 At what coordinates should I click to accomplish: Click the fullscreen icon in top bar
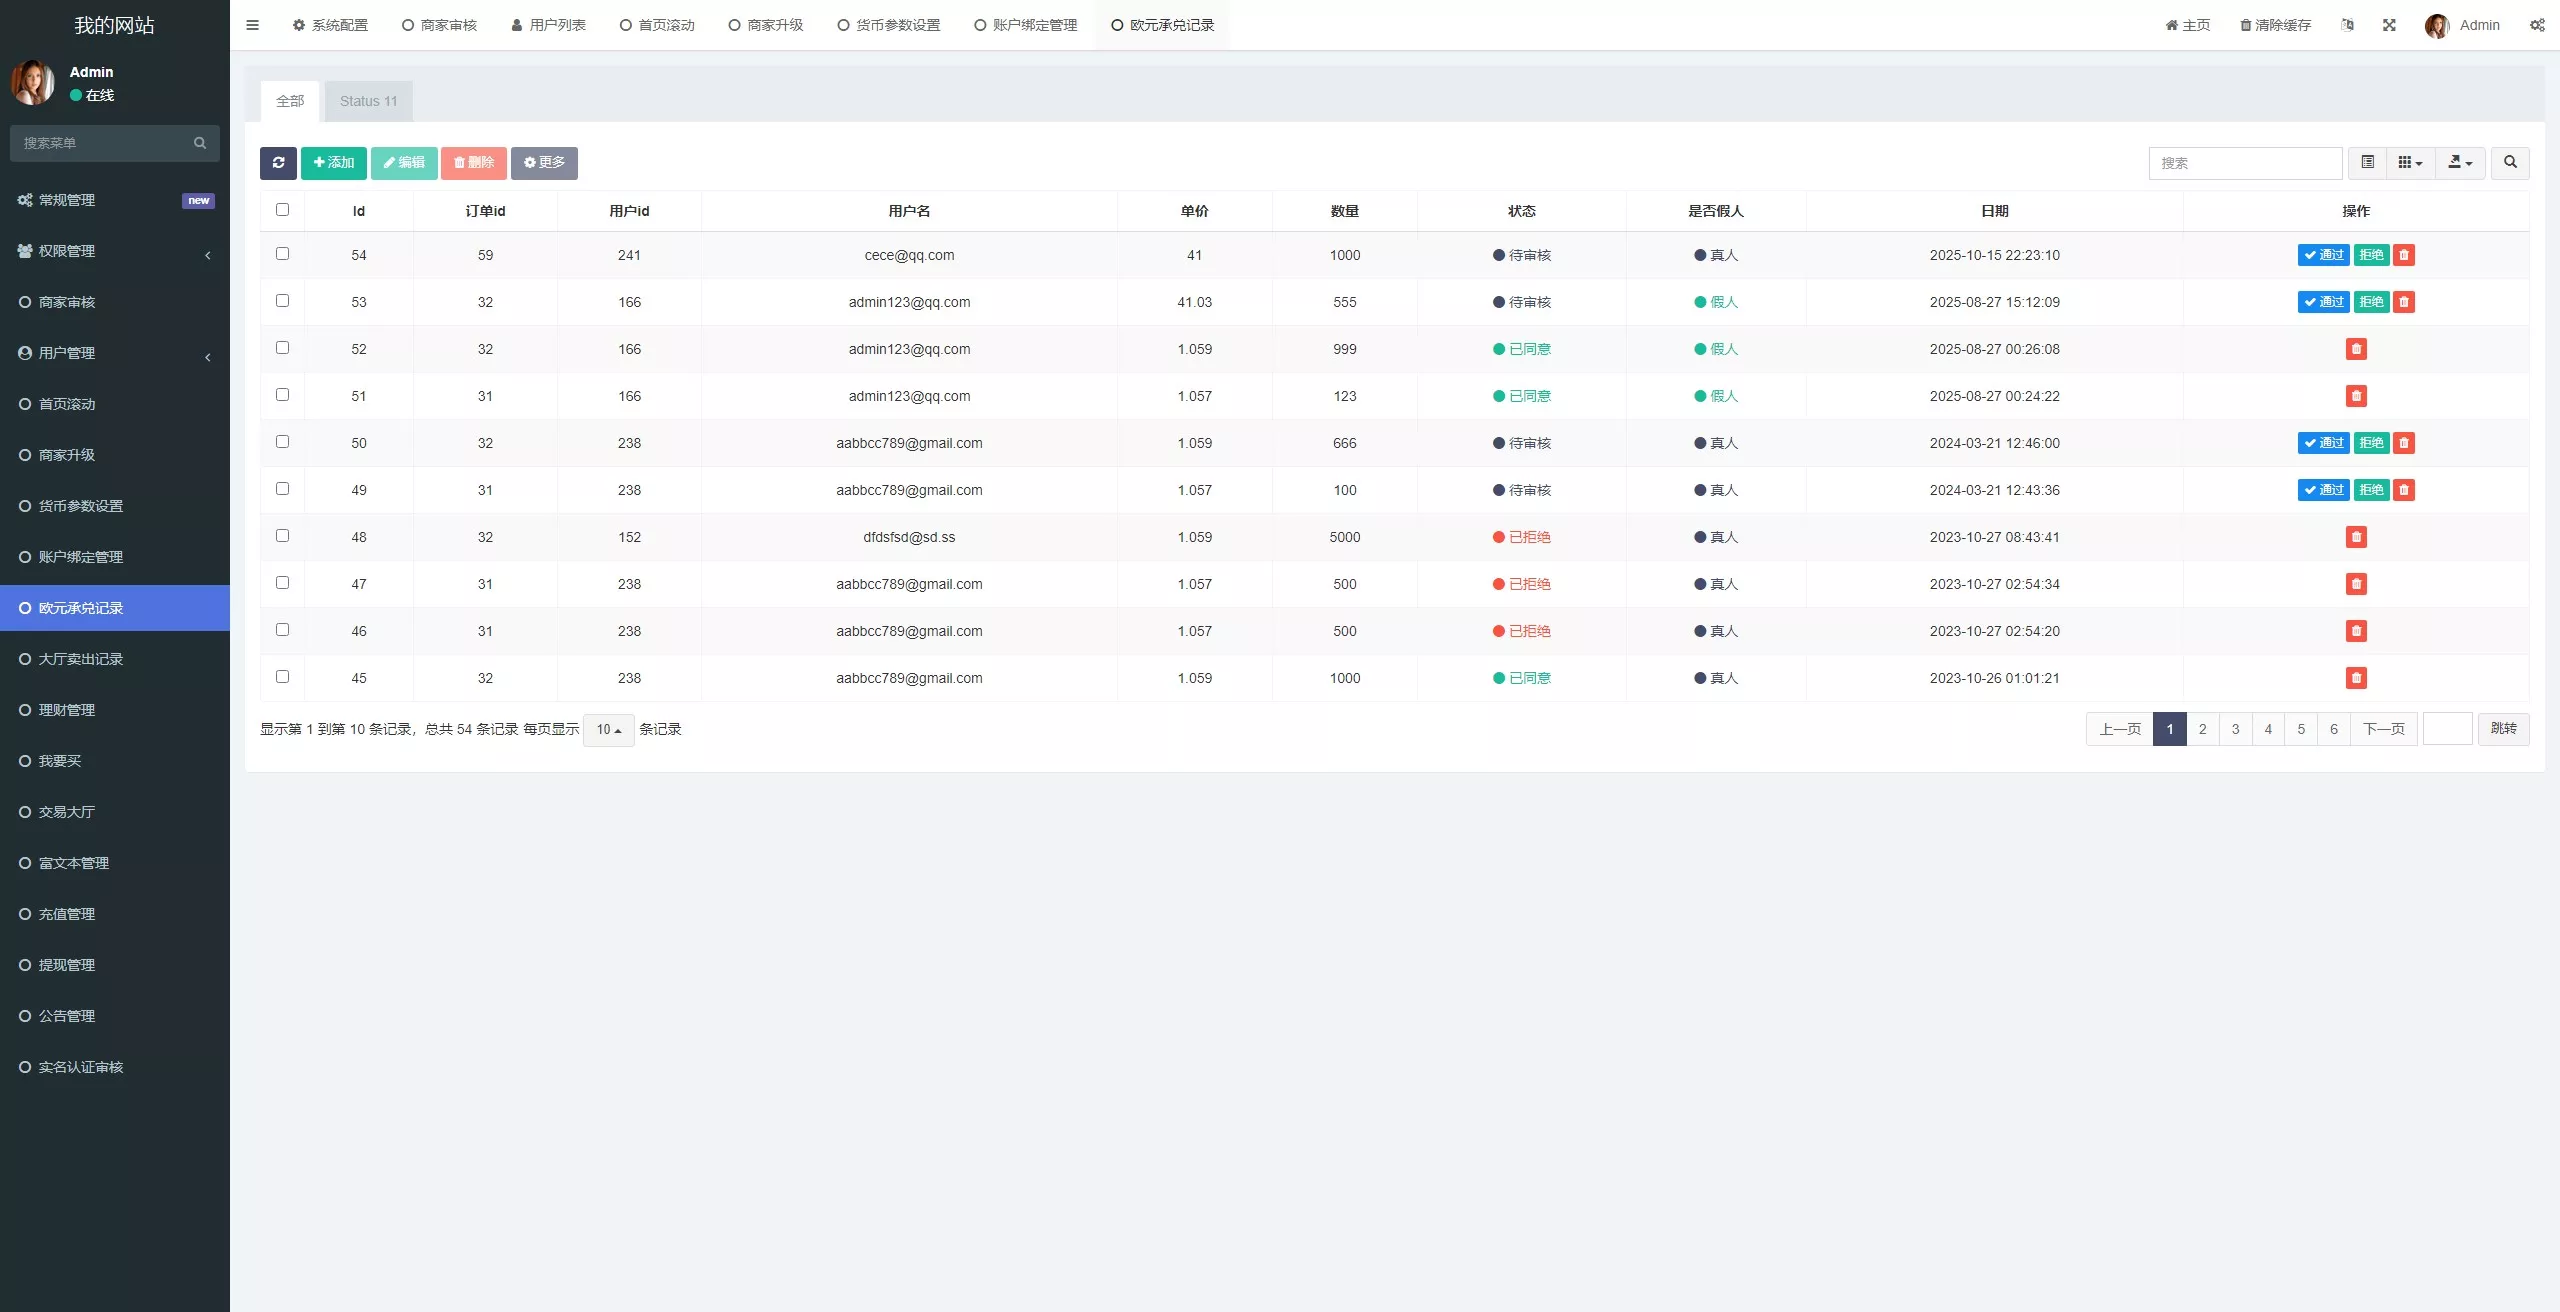[2389, 25]
